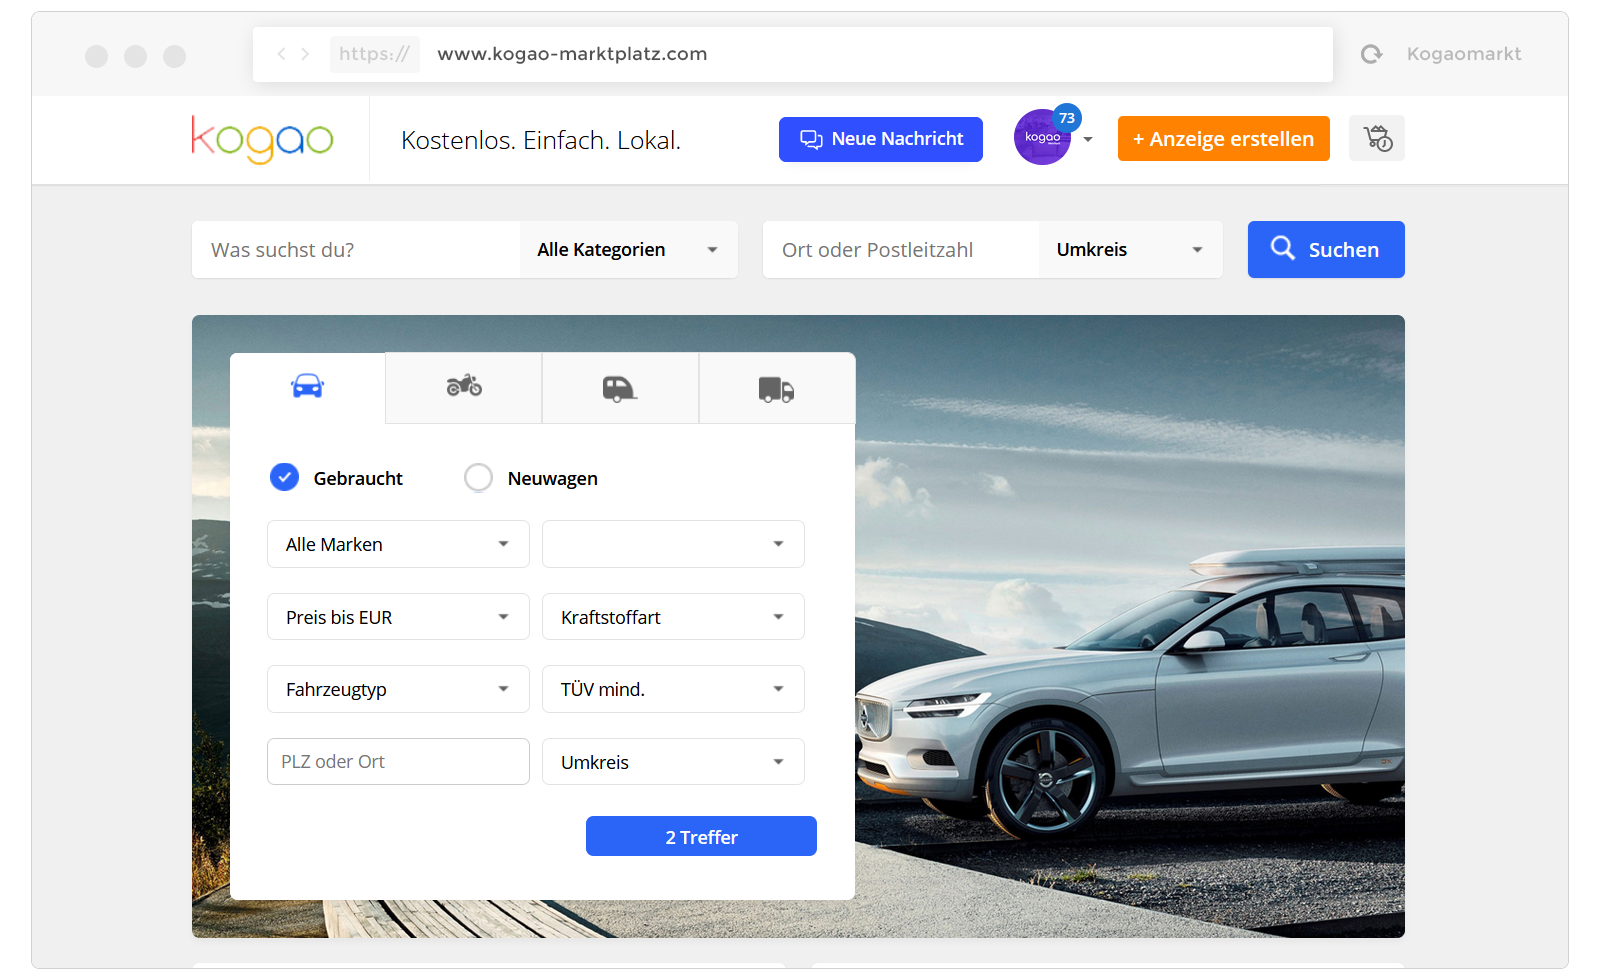1600x980 pixels.
Task: Open the cart icon button
Action: point(1377,138)
